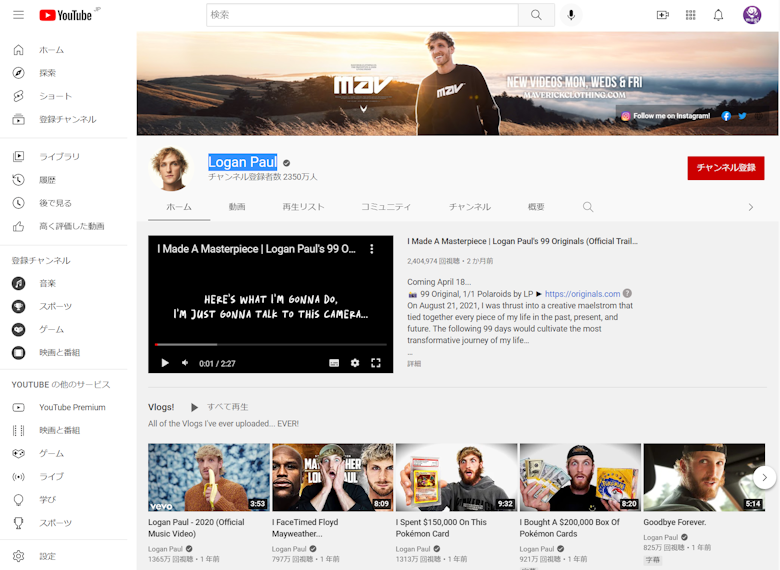
Task: Switch to the 動画 tab
Action: pyautogui.click(x=237, y=207)
